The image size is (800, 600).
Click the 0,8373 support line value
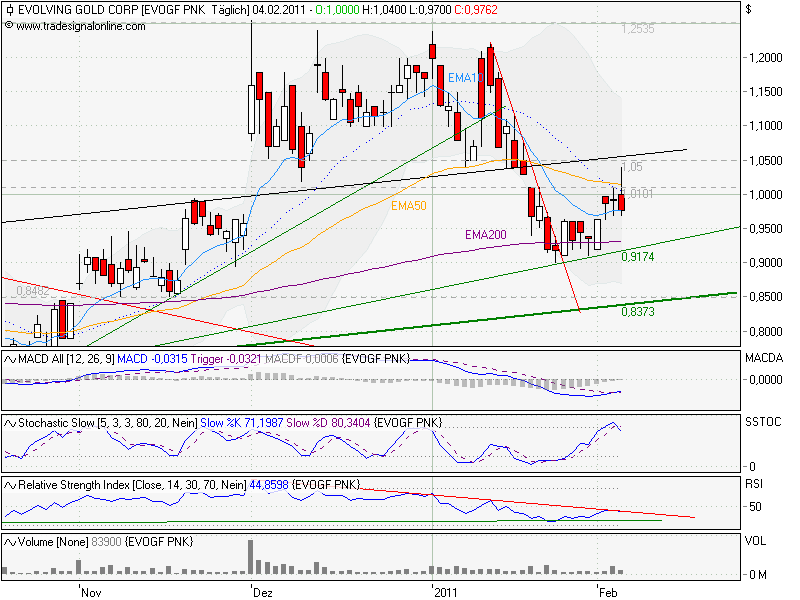pyautogui.click(x=638, y=312)
